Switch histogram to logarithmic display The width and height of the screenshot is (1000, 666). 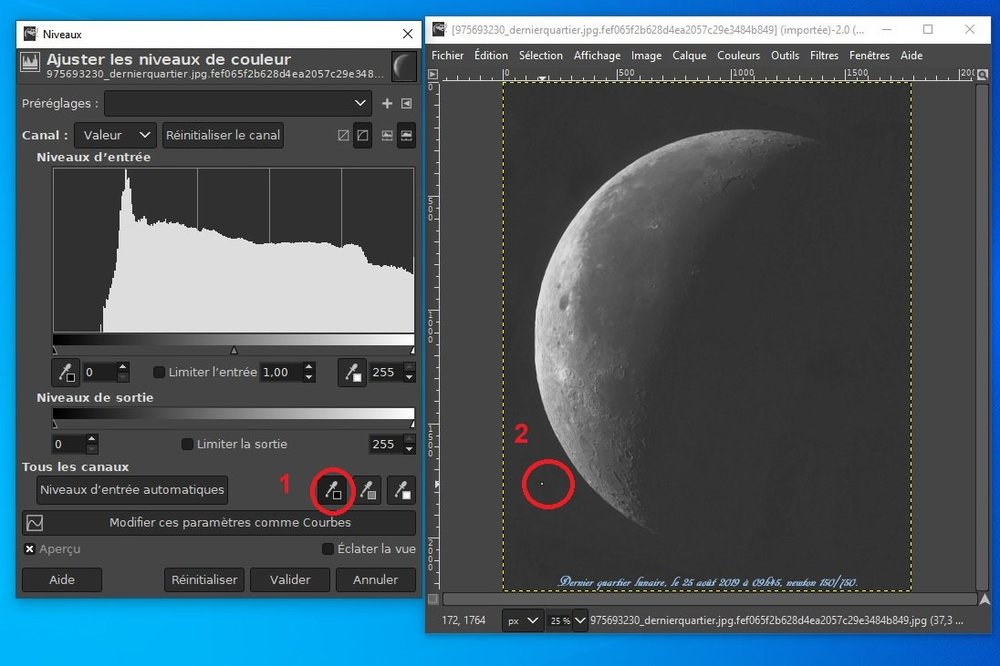click(x=406, y=135)
